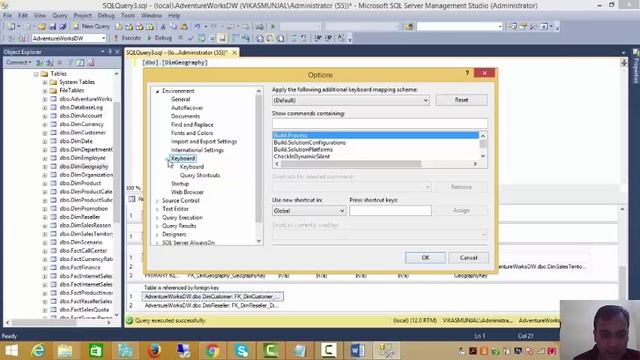Viewport: 640px width, 360px height.
Task: Toggle Include Actual Execution Plan icon
Action: (236, 38)
